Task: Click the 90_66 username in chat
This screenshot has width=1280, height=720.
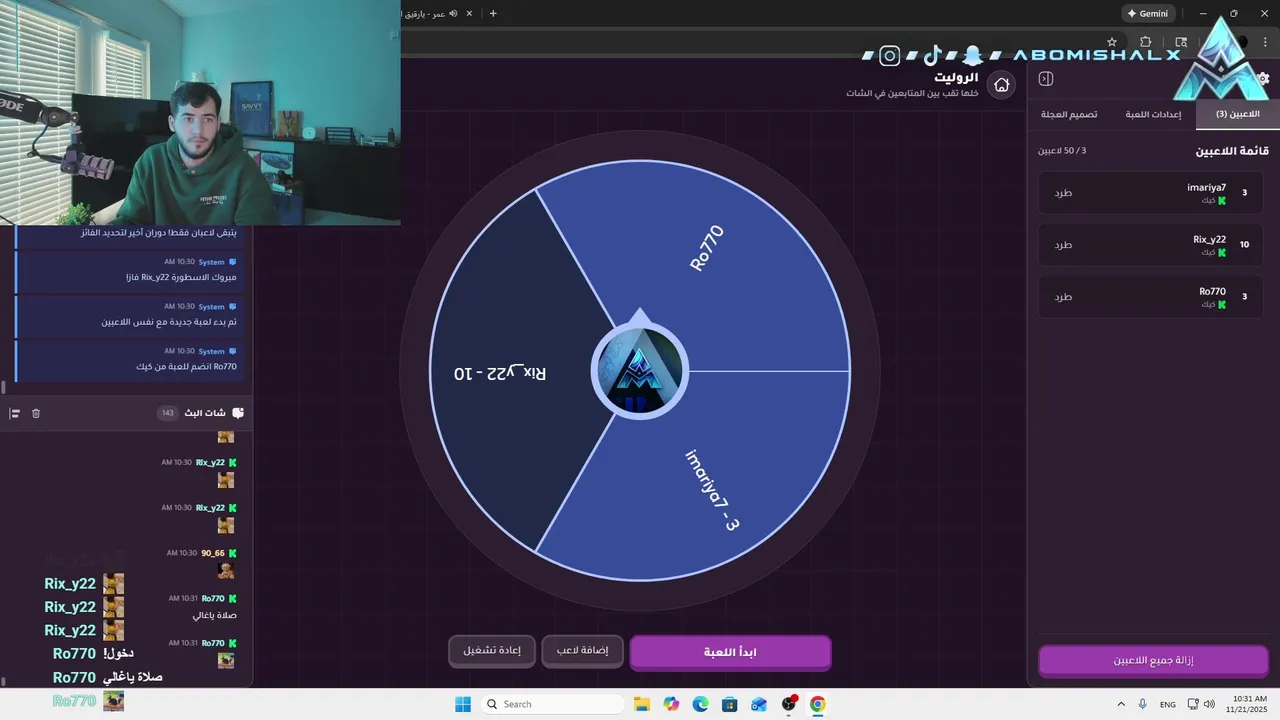Action: tap(213, 553)
